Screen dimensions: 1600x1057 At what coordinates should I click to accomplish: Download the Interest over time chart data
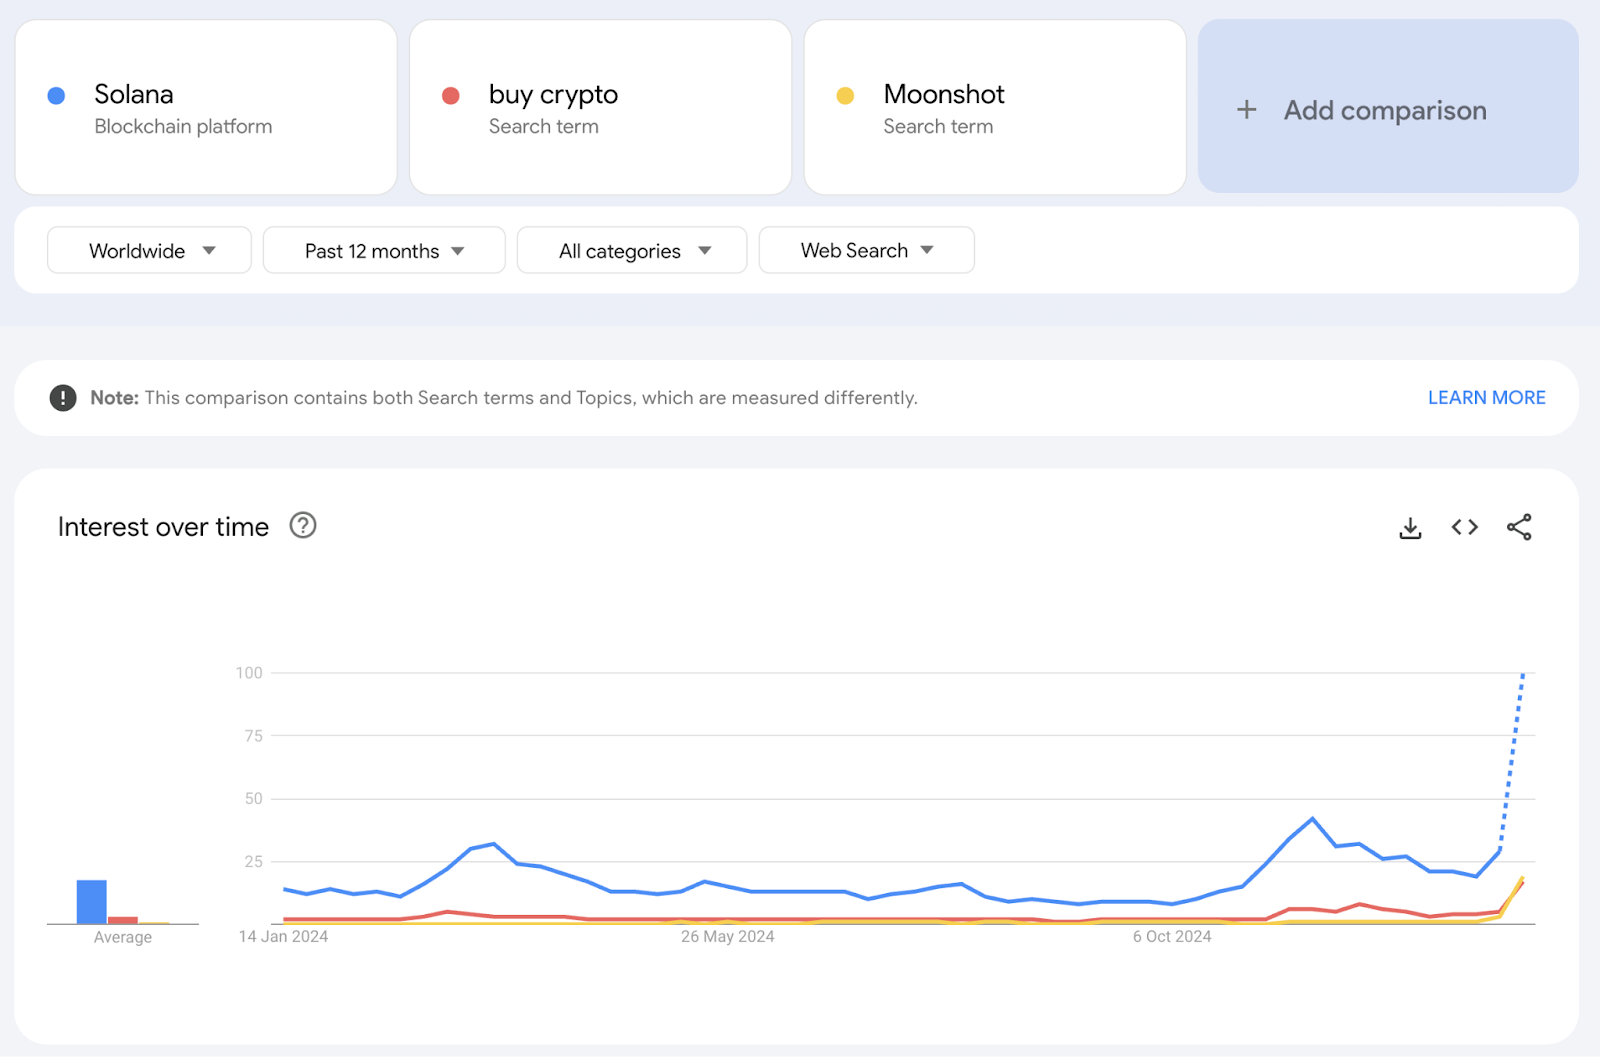tap(1410, 527)
